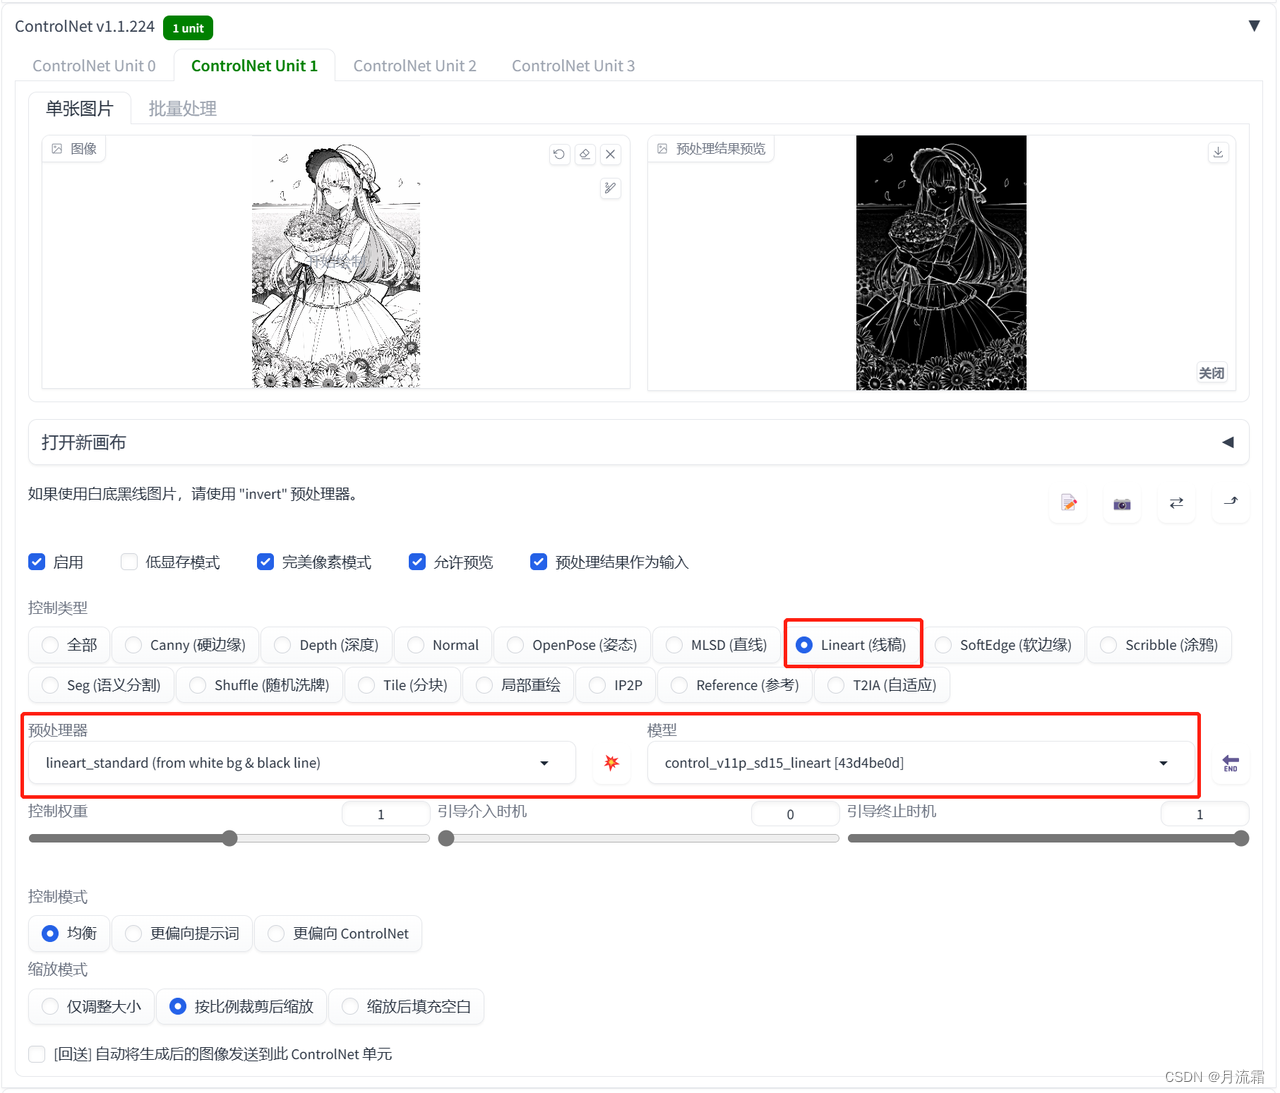This screenshot has width=1280, height=1093.
Task: Click the END arrow icon beside model
Action: point(1231,763)
